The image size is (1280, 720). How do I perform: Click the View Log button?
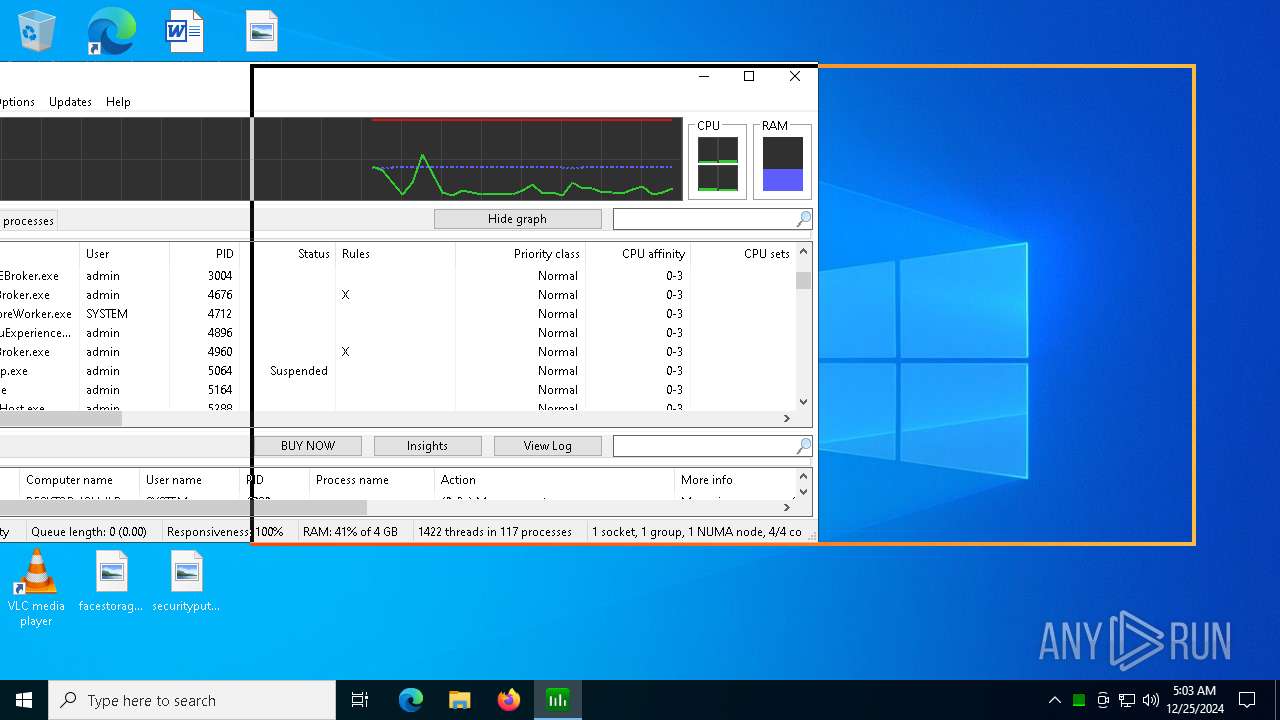click(x=547, y=446)
